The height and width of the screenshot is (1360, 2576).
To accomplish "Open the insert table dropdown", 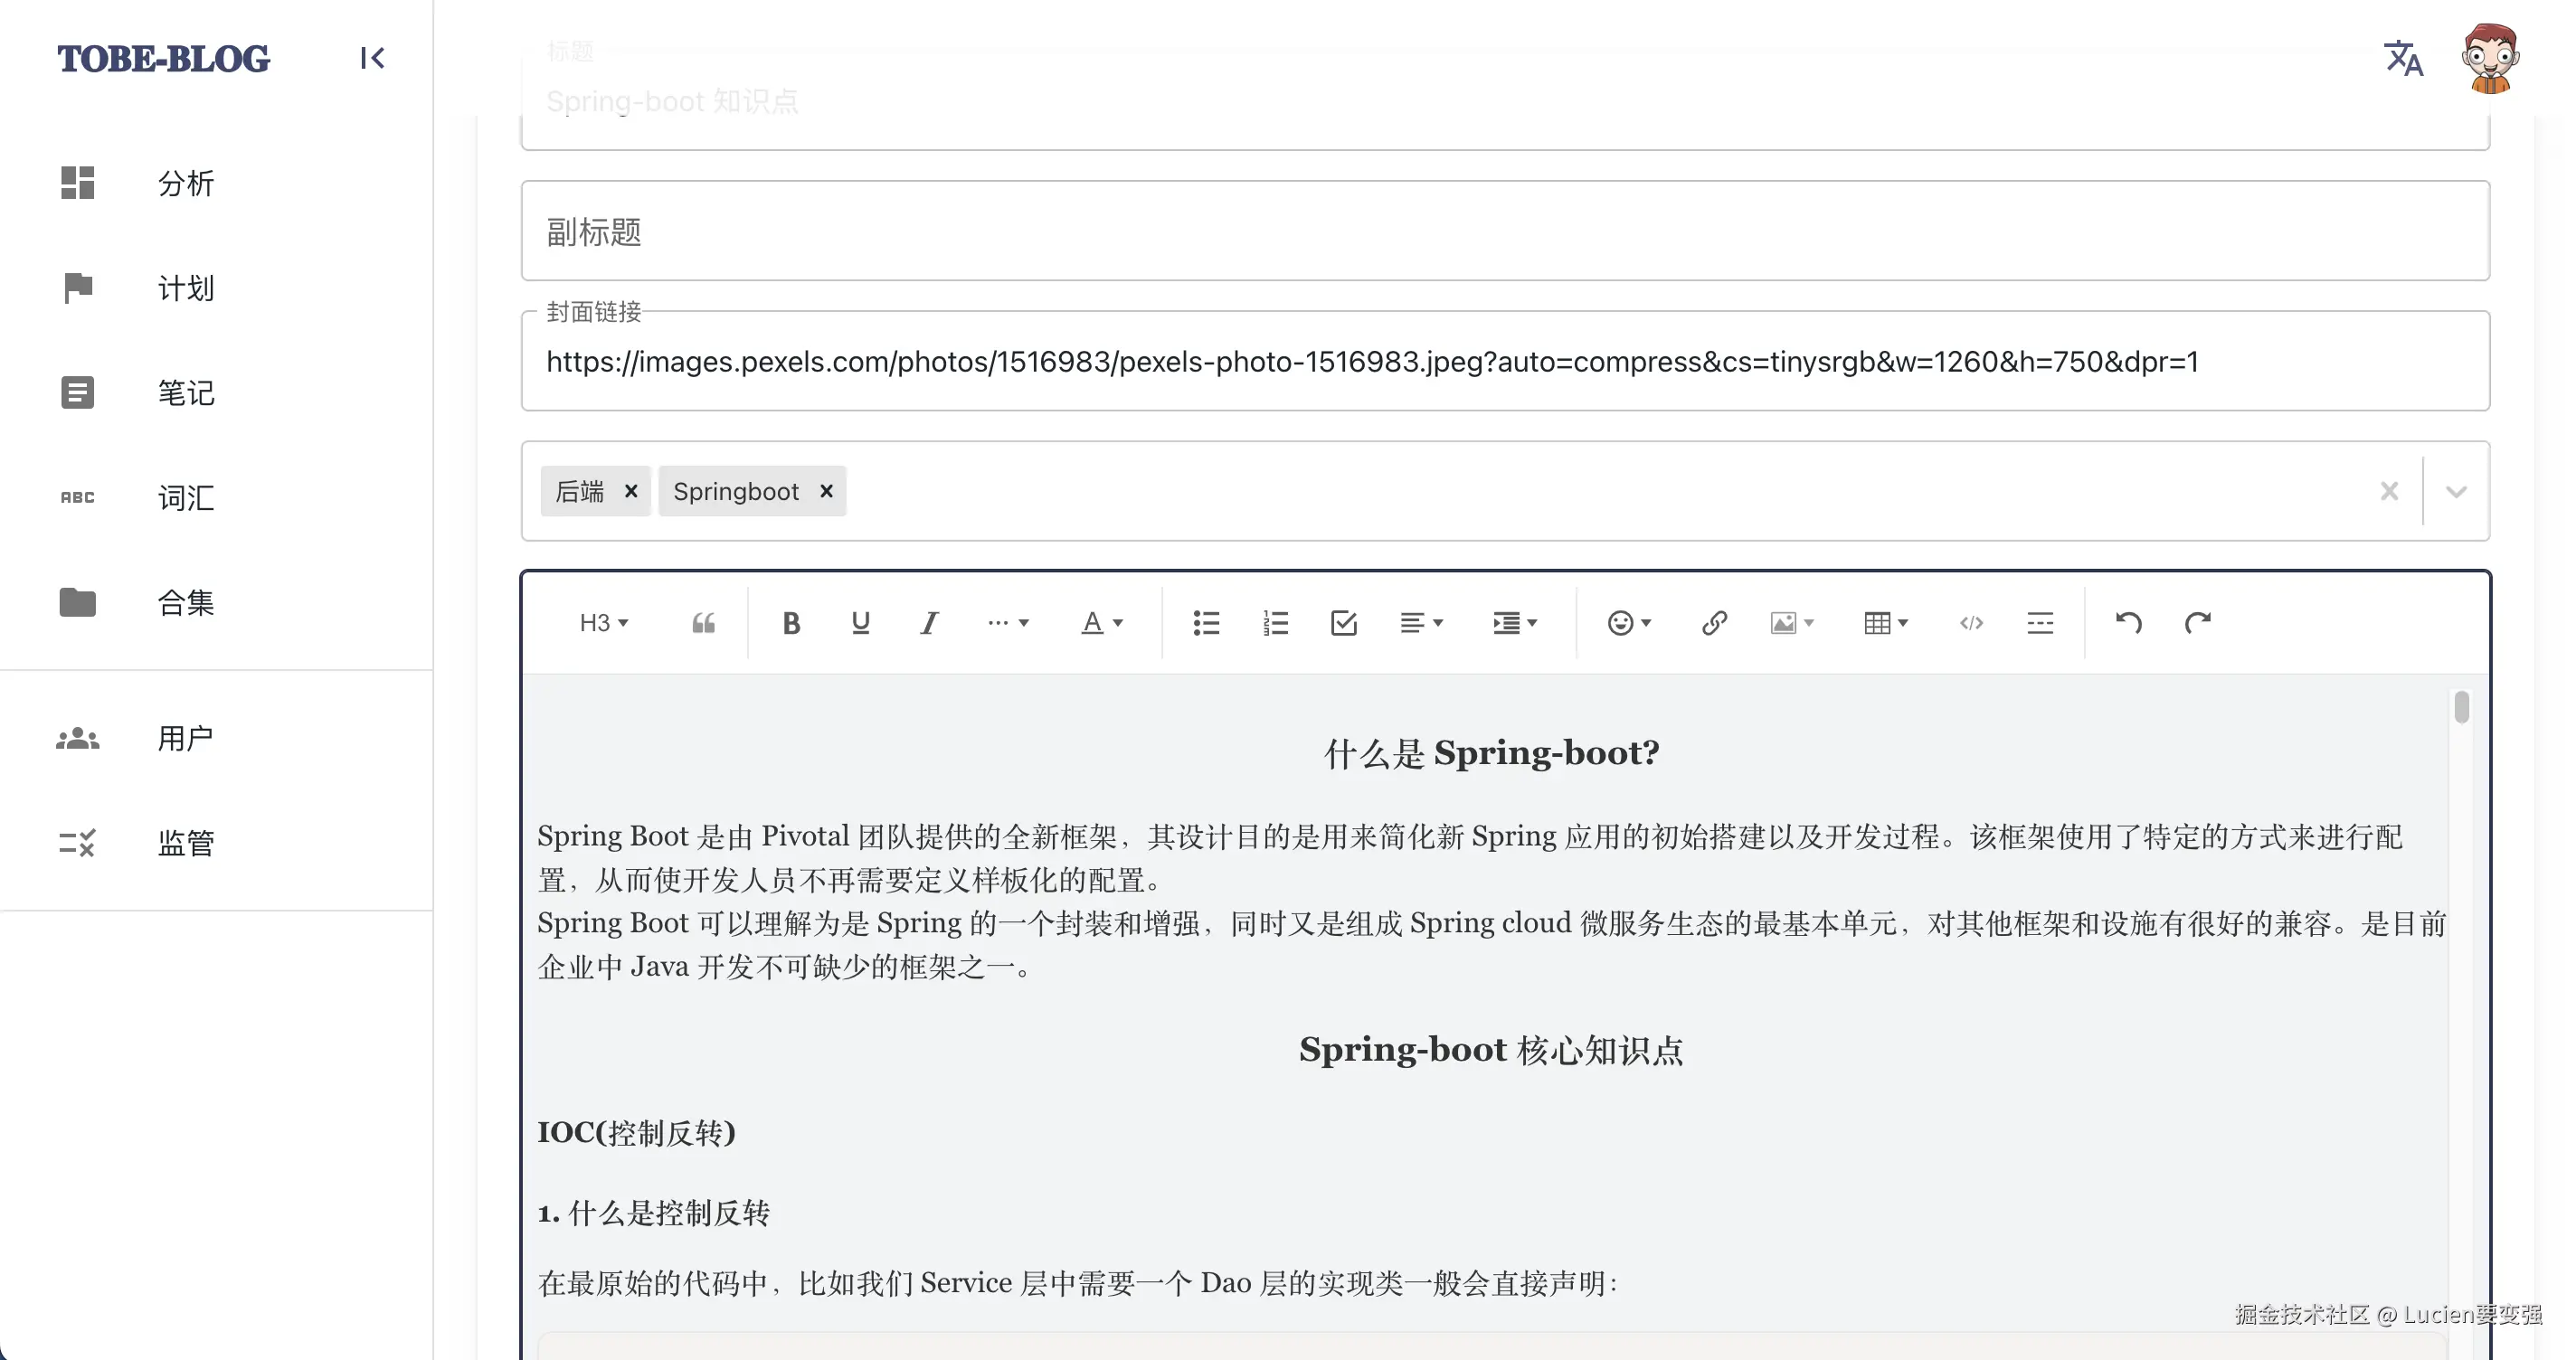I will click(1886, 623).
